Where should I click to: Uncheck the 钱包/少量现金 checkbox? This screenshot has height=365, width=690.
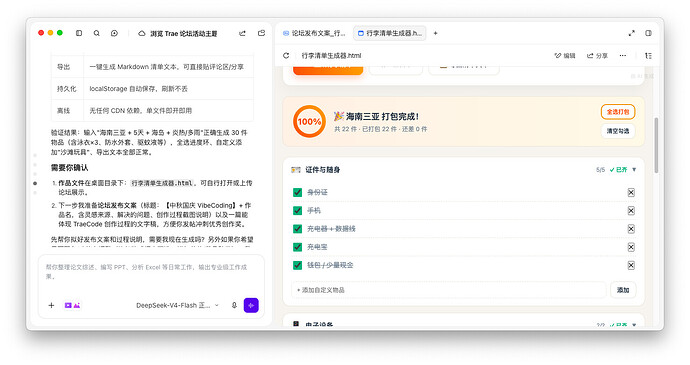coord(297,265)
